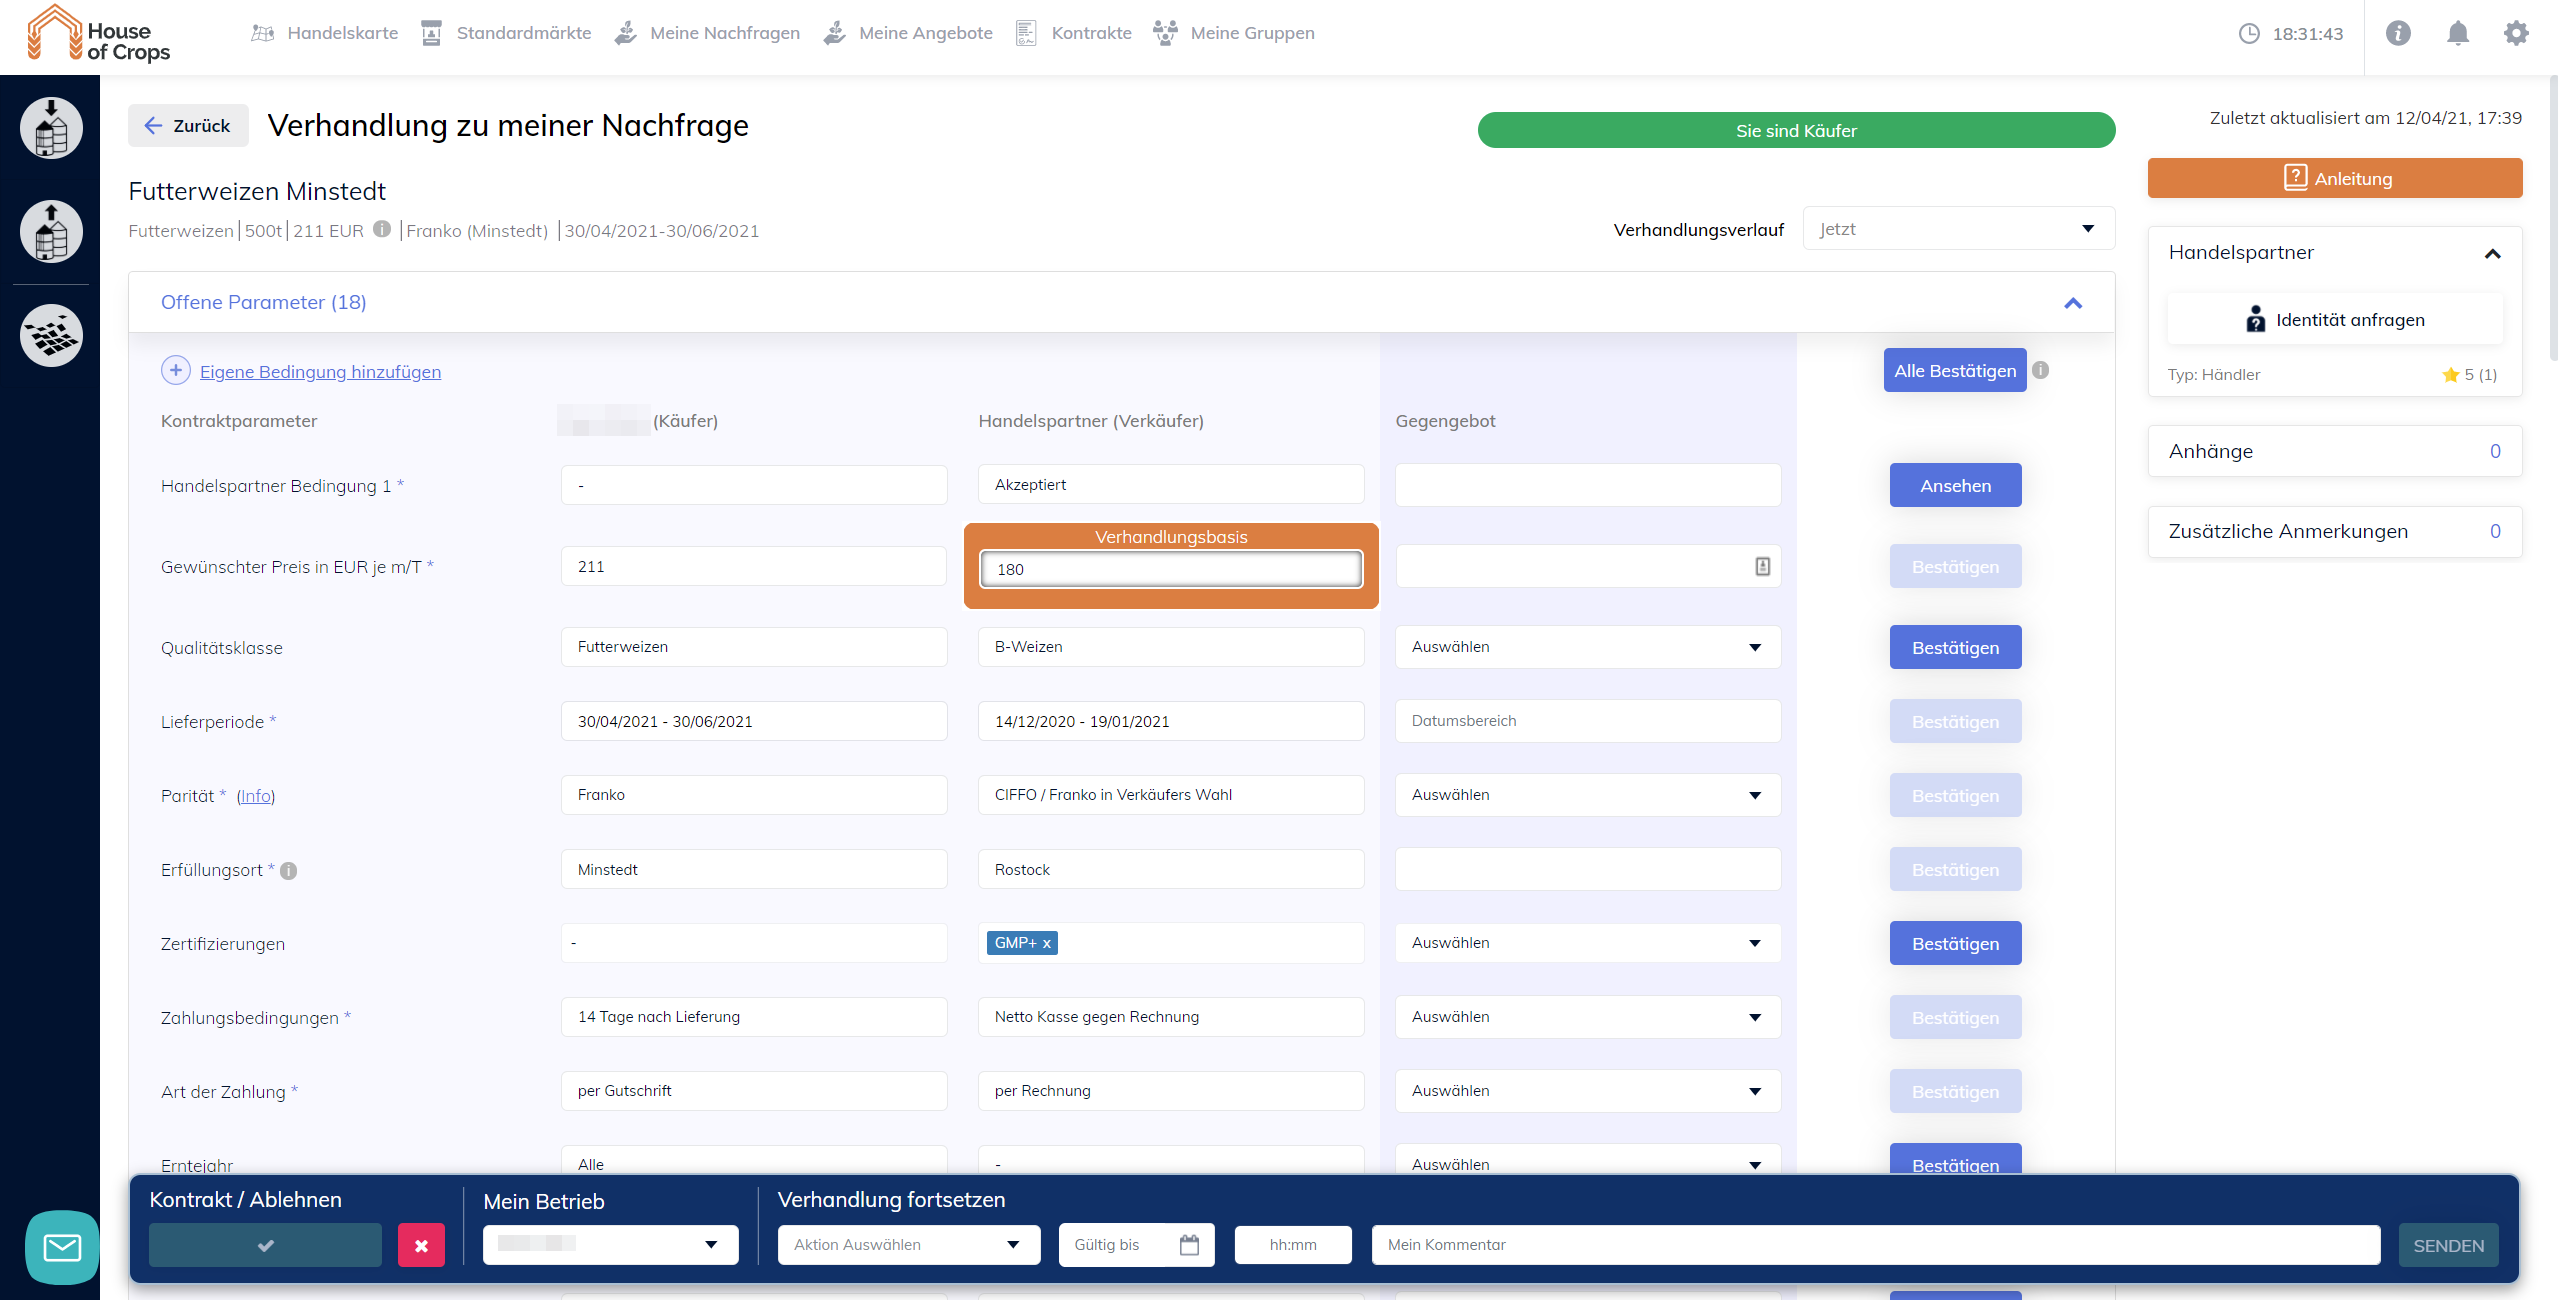Click info icon beside Alle Bestätigen

click(2041, 370)
